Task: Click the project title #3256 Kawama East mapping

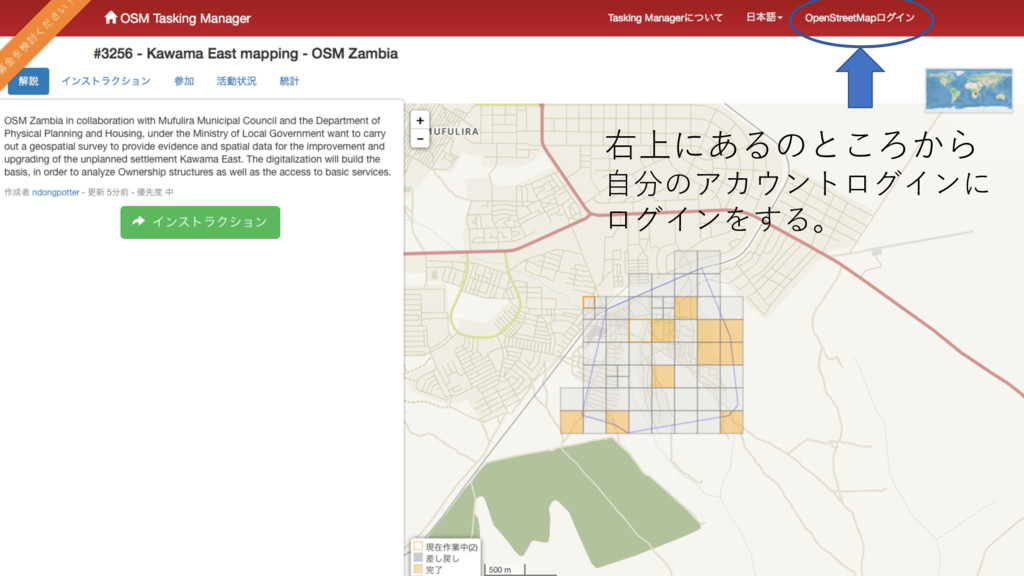Action: 246,54
